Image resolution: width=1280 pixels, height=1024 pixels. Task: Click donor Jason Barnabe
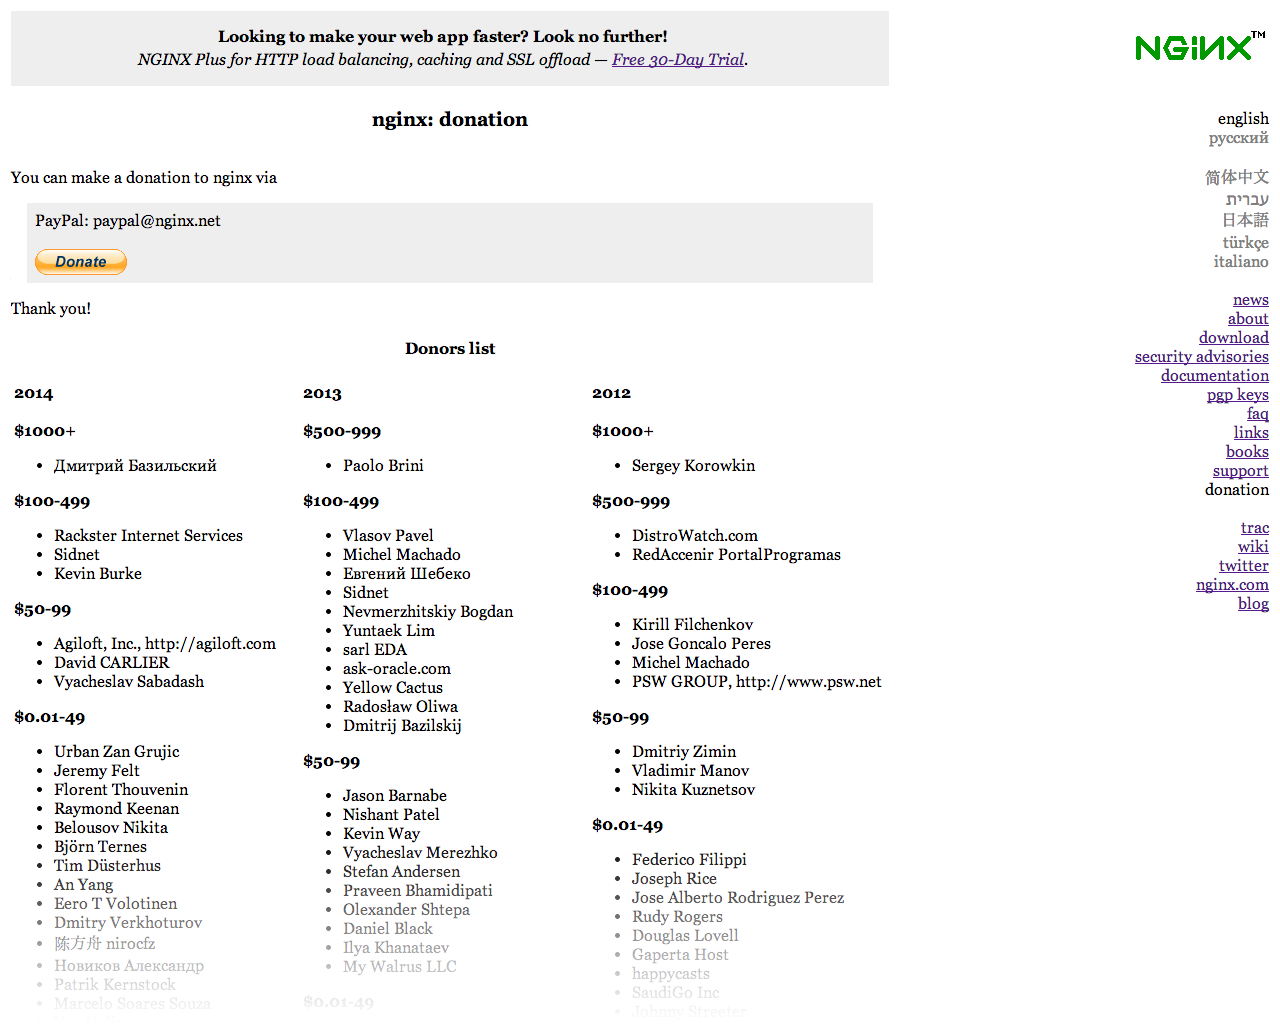[395, 796]
